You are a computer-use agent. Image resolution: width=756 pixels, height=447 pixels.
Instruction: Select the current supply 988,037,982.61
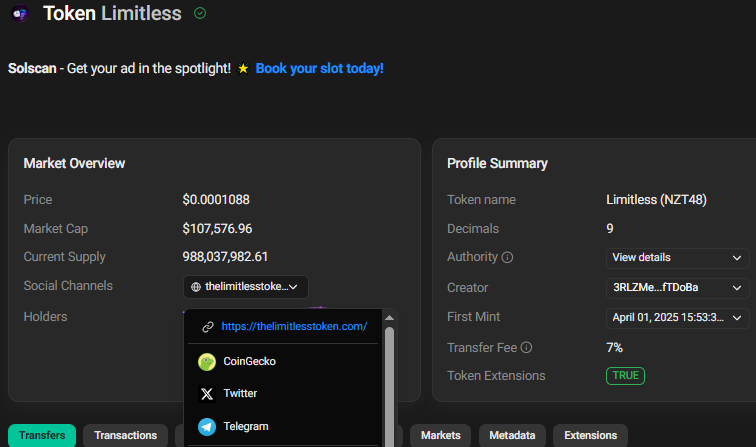(225, 257)
